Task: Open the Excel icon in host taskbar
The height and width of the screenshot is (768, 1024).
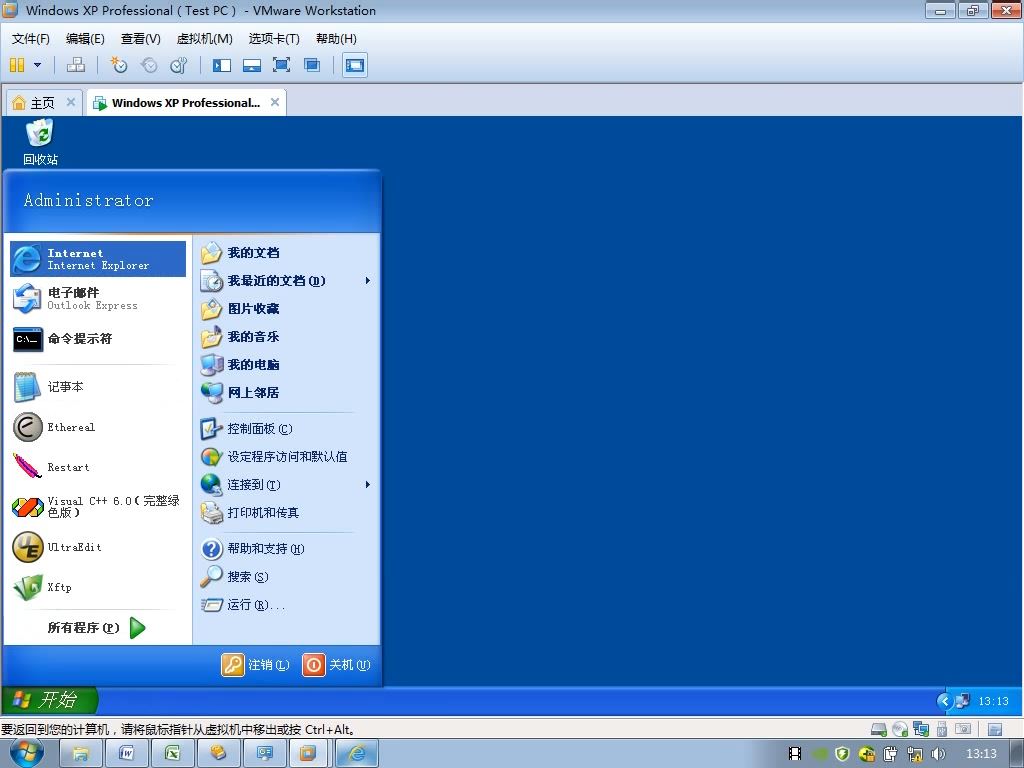Action: click(x=172, y=753)
